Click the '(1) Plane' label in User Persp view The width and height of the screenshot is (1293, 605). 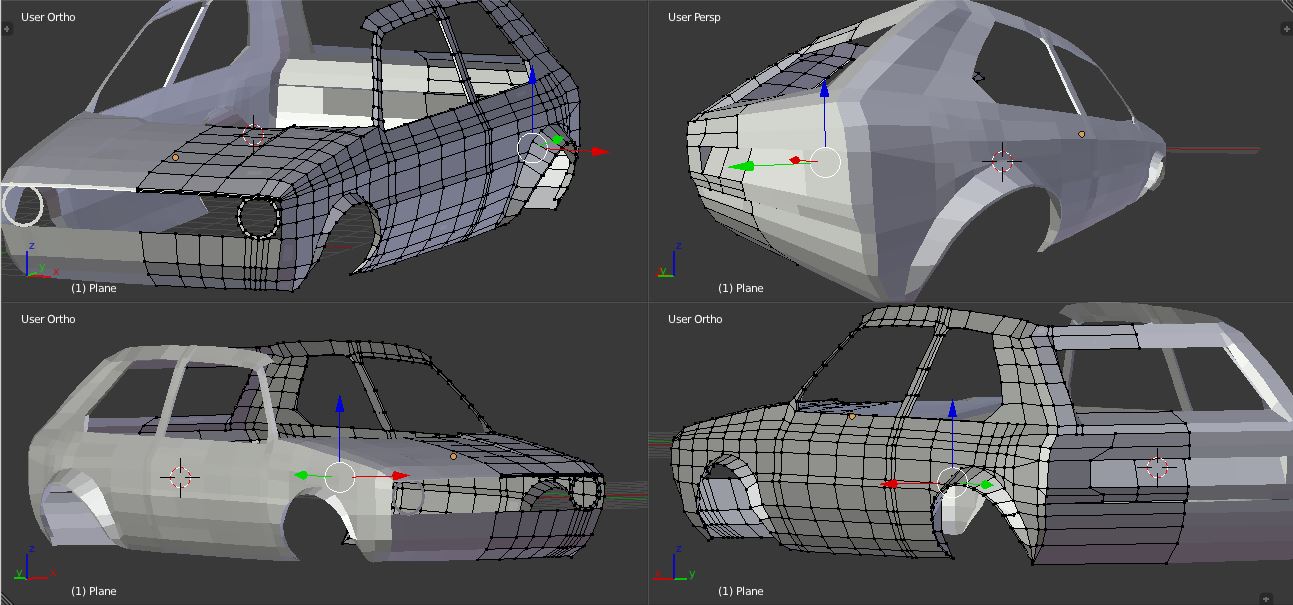coord(740,288)
